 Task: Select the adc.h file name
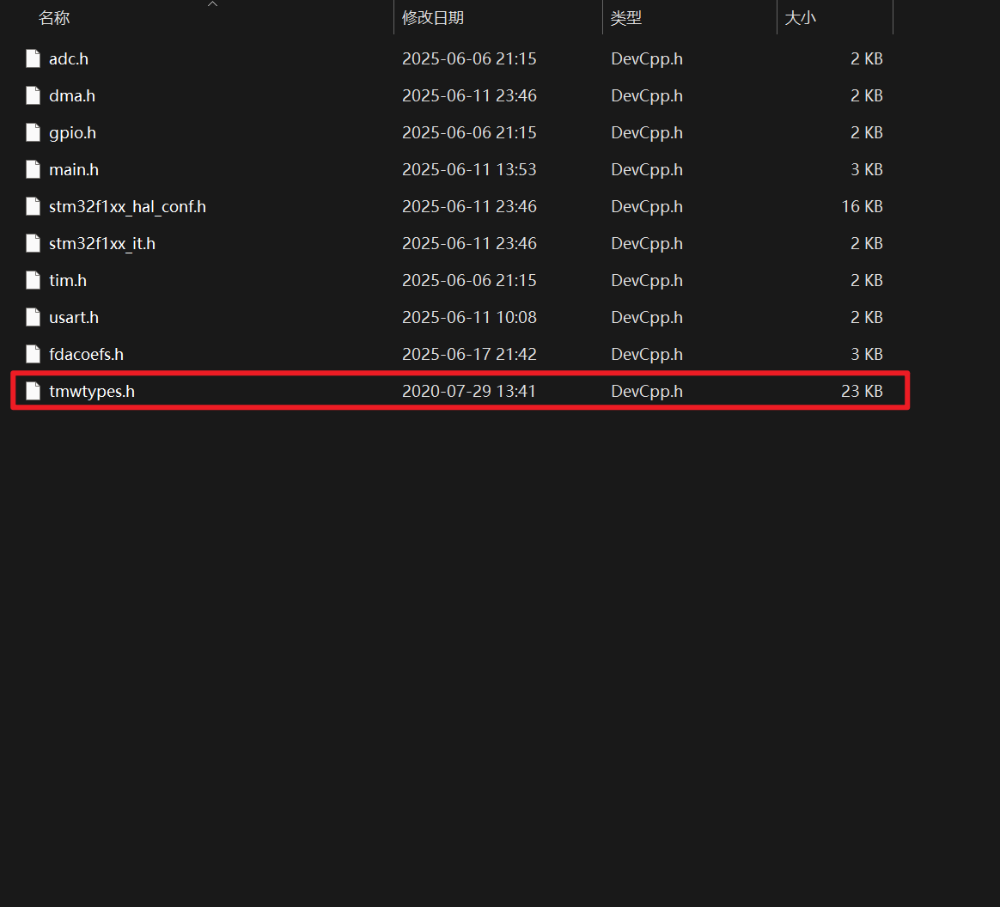tap(69, 59)
